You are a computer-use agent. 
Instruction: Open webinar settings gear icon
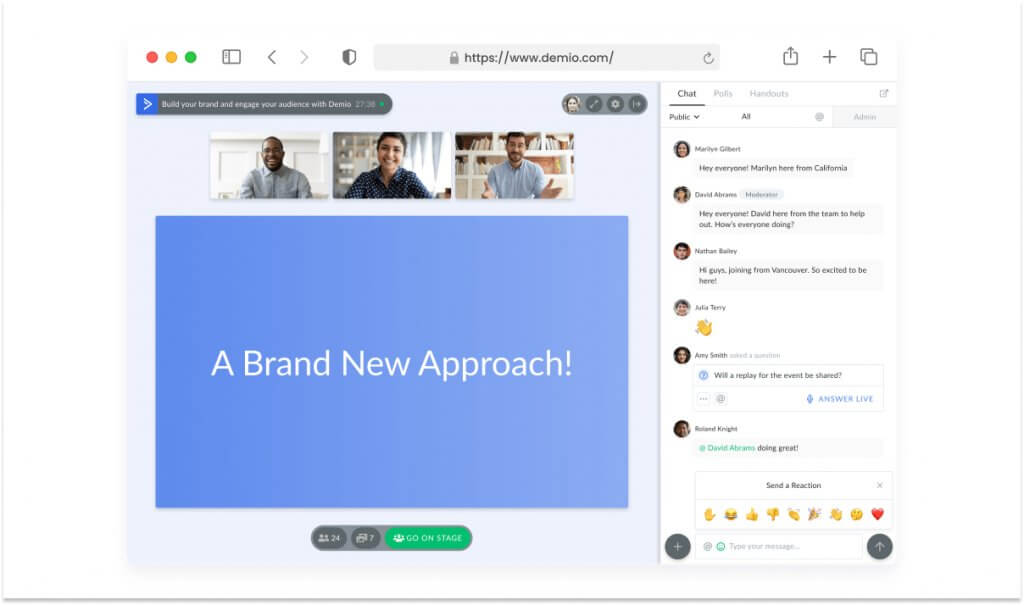pos(615,104)
